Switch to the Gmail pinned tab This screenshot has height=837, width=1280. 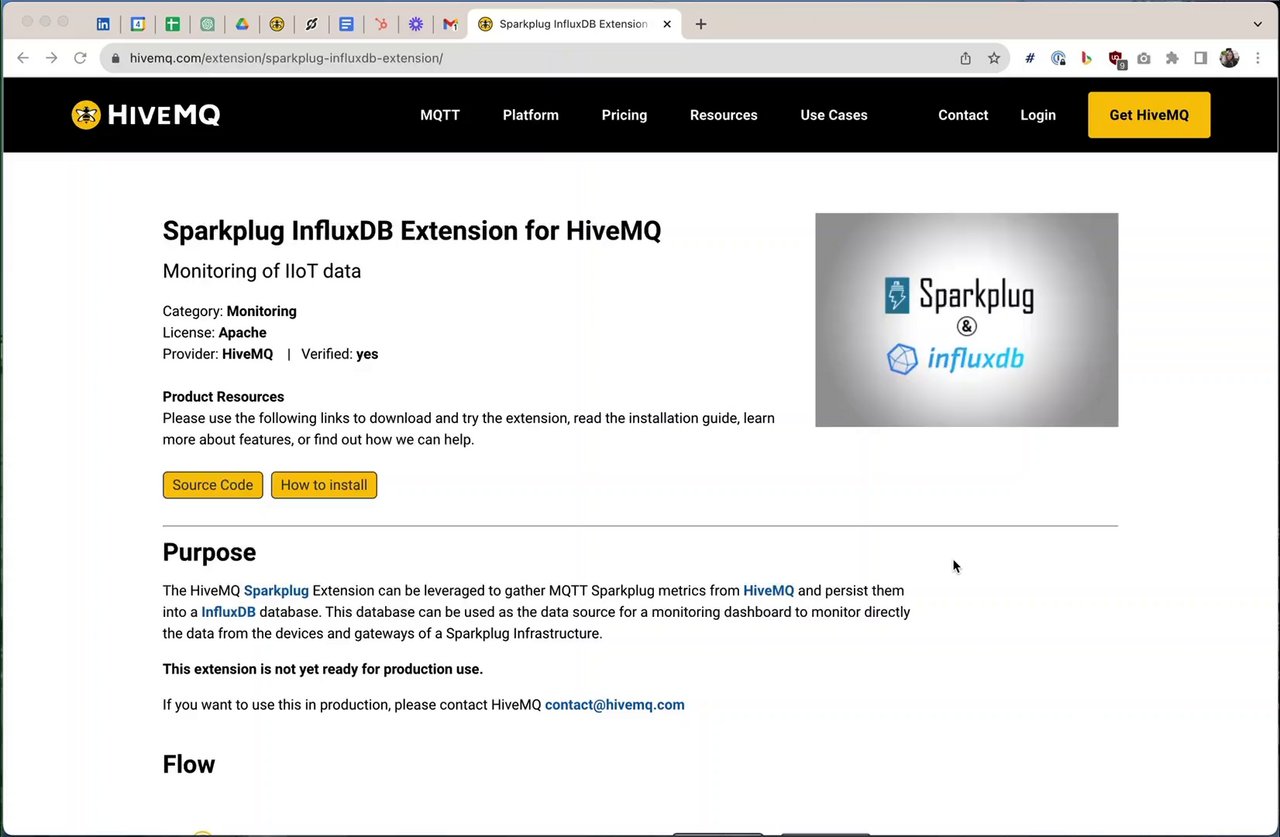(450, 24)
